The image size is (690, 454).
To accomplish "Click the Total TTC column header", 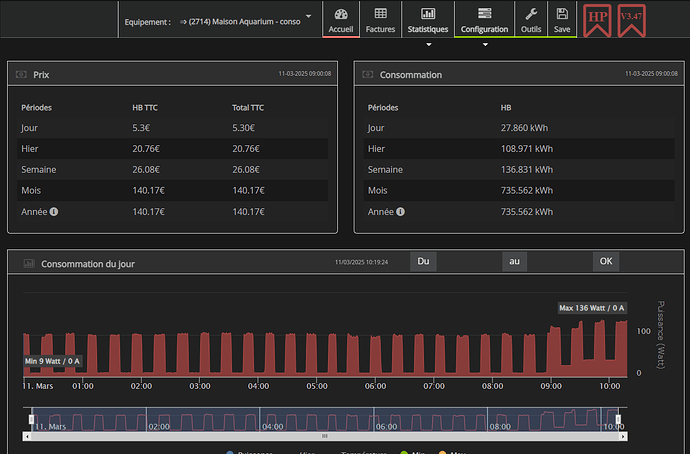I will tap(248, 108).
